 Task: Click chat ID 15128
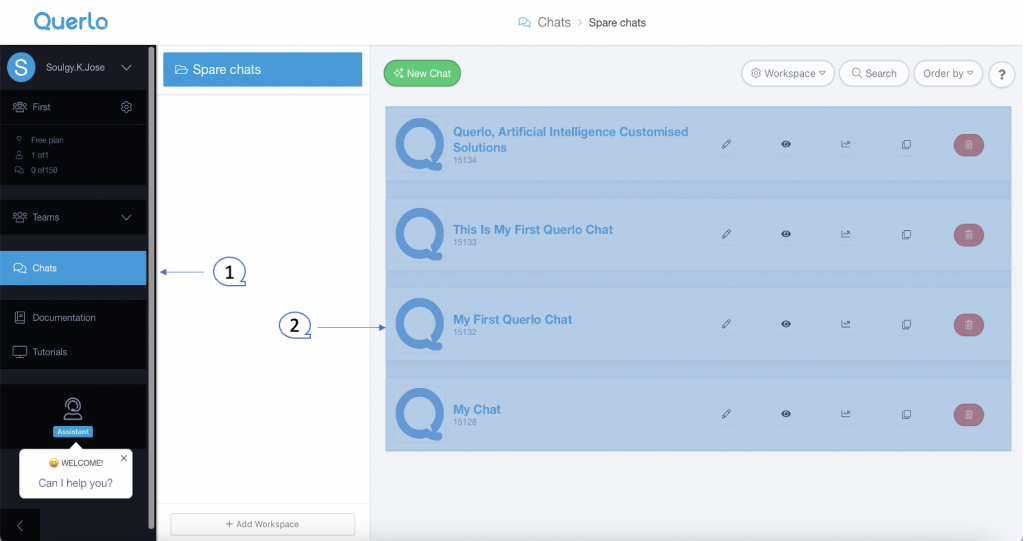465,422
